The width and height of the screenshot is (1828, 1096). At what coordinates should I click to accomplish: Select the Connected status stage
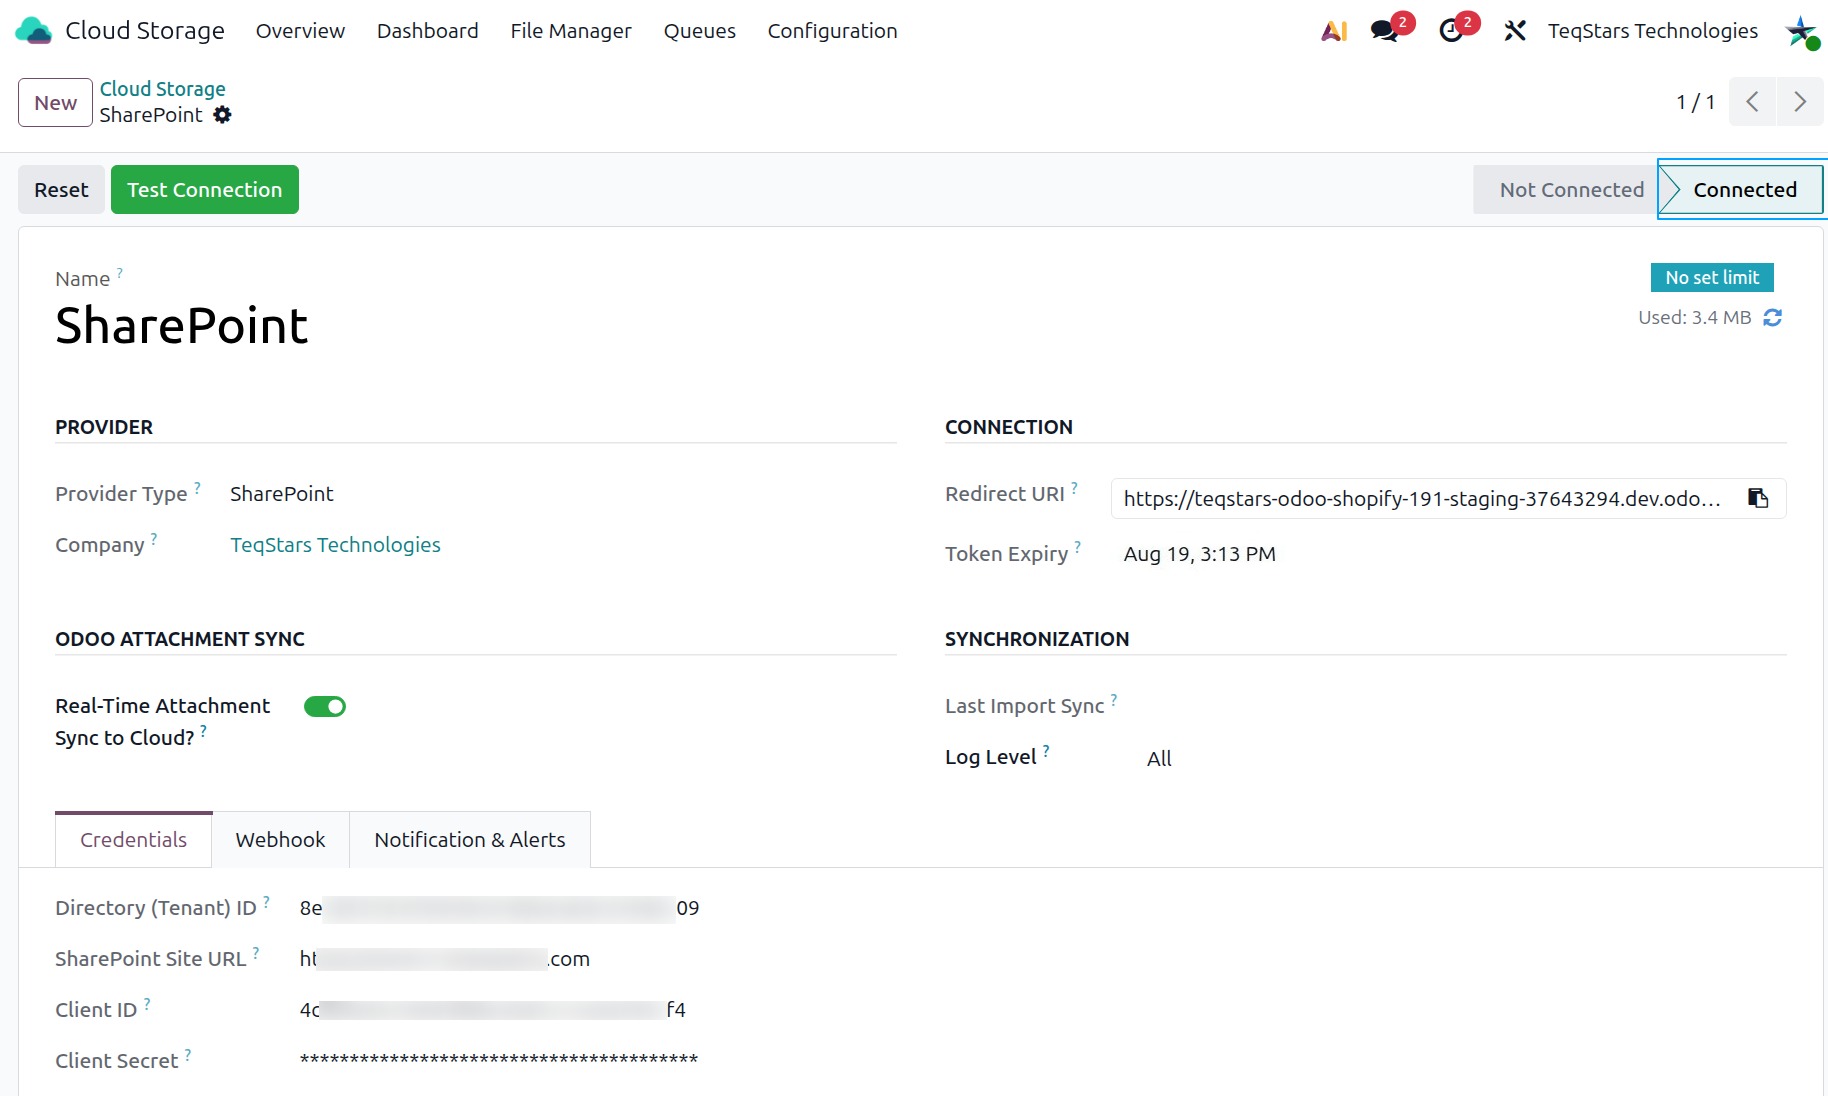pyautogui.click(x=1741, y=190)
